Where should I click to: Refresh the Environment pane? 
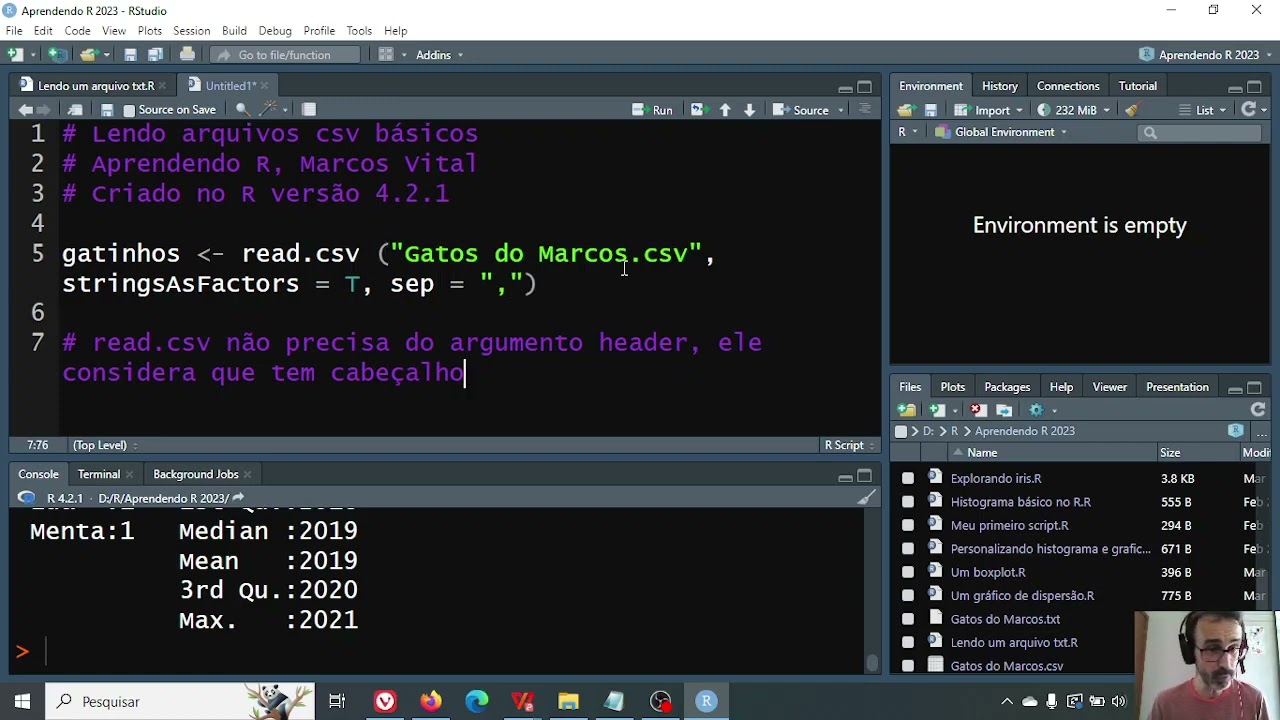tap(1249, 110)
